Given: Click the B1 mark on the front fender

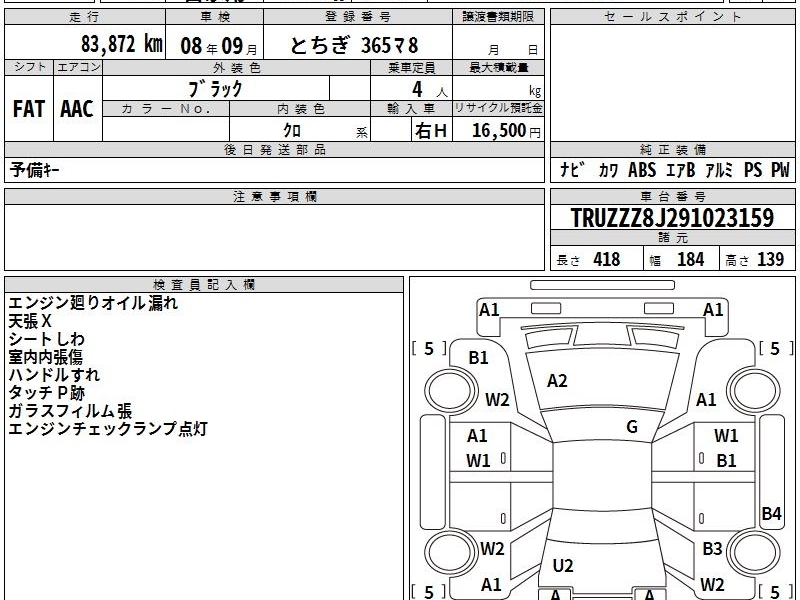Looking at the screenshot, I should 478,358.
